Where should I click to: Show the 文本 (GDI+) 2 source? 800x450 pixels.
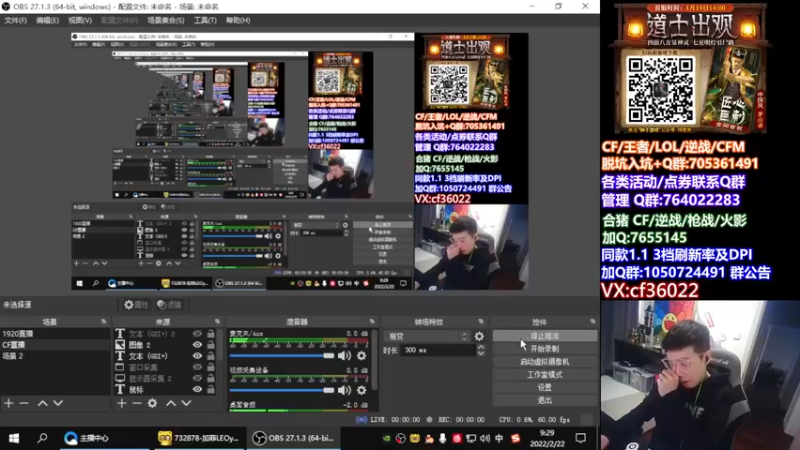pyautogui.click(x=197, y=334)
